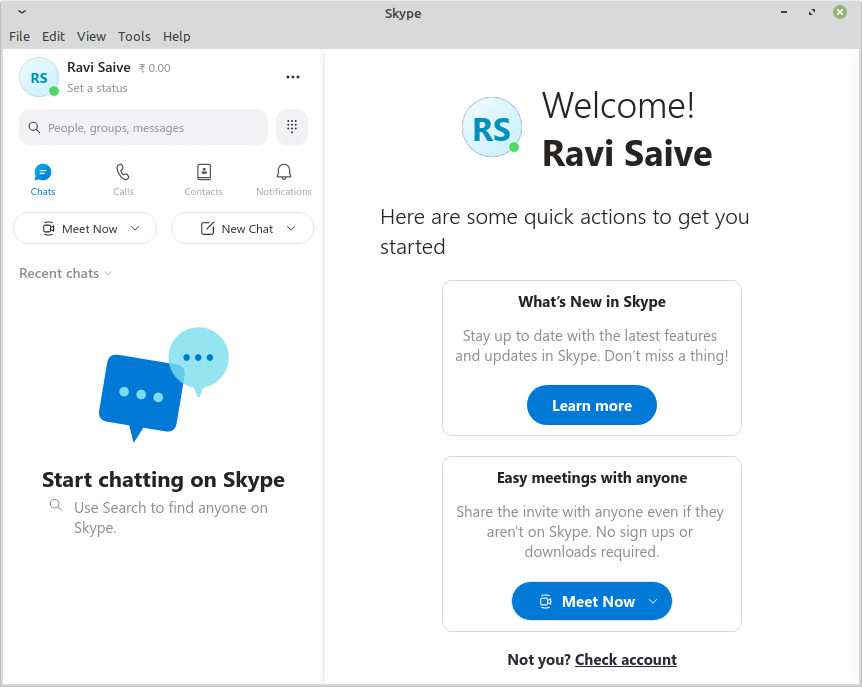
Task: Open the Contacts section
Action: [x=203, y=179]
